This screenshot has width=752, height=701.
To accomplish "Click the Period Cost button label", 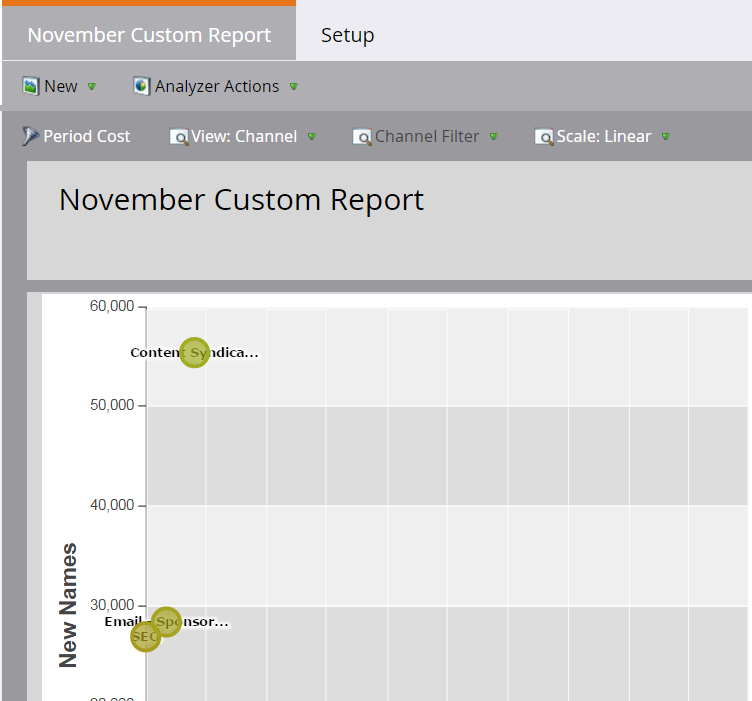I will tap(87, 137).
